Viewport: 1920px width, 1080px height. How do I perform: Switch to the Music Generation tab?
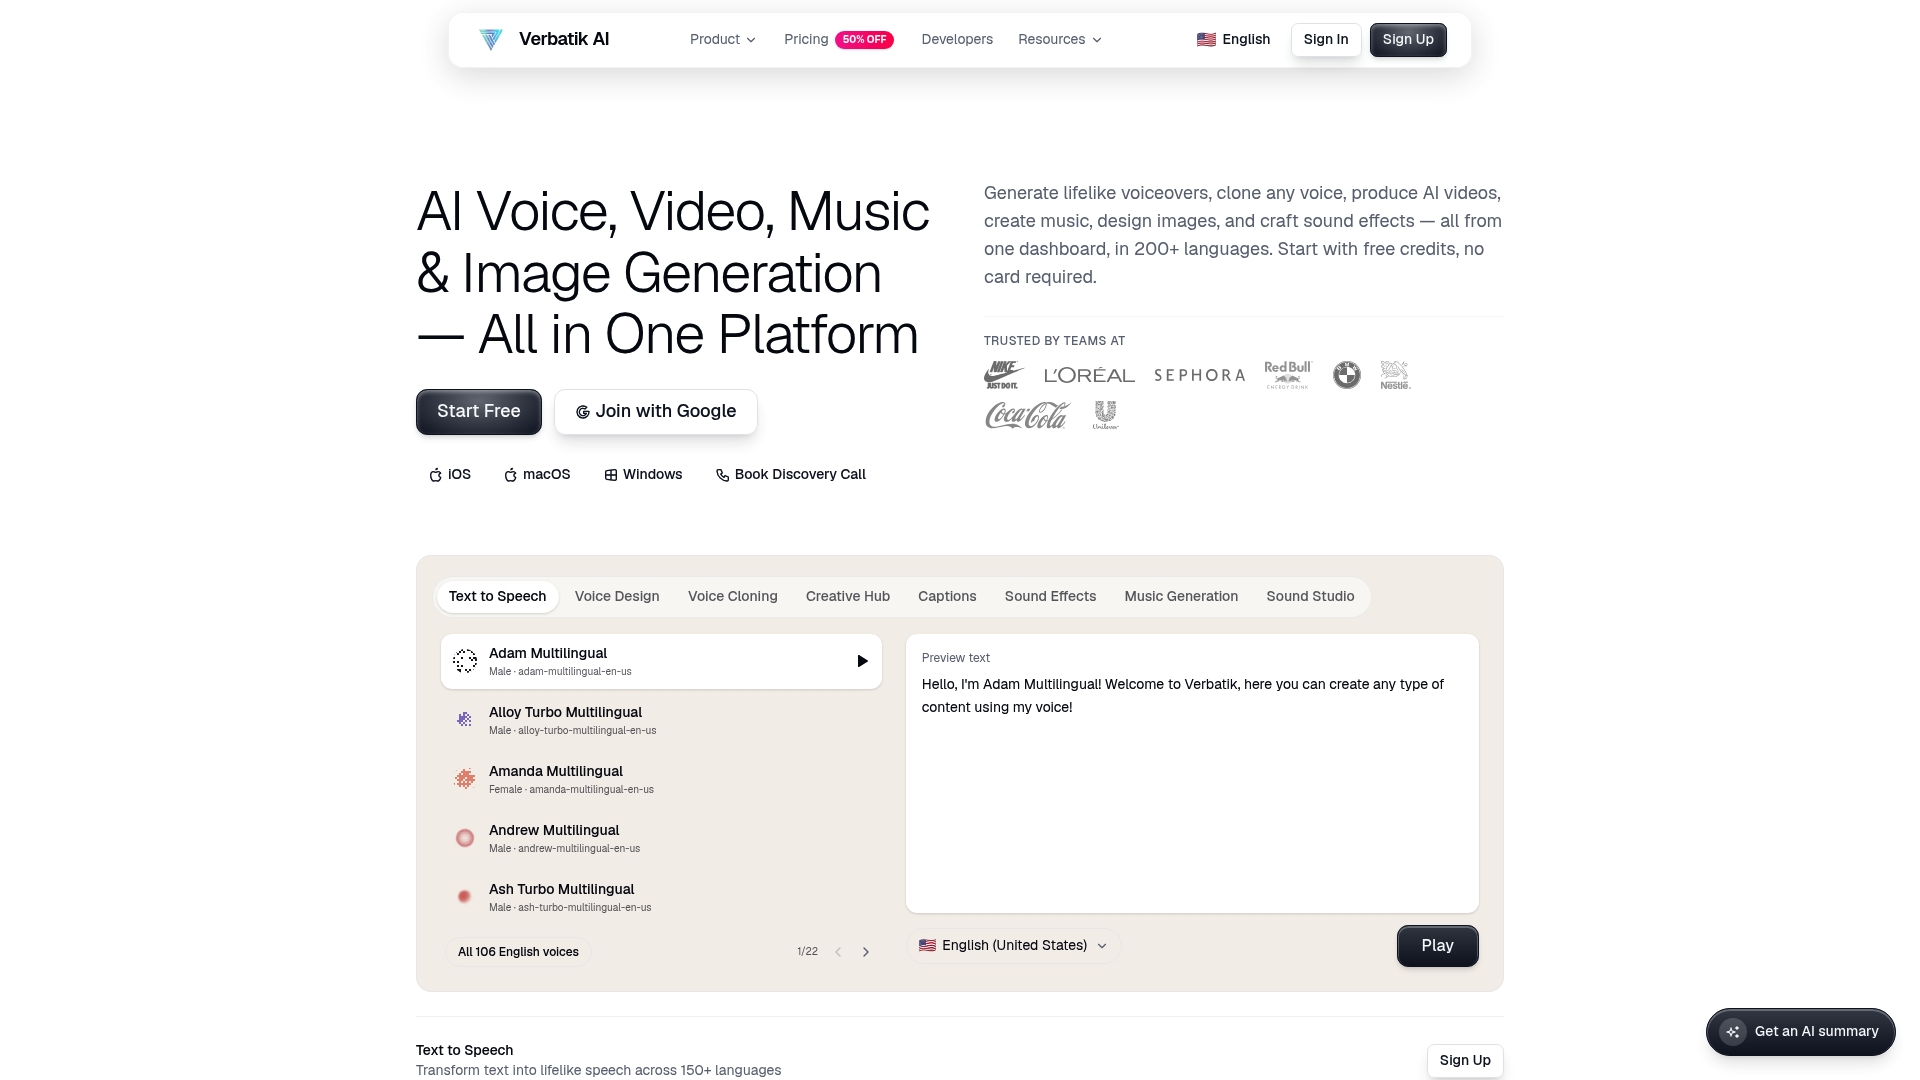point(1181,597)
